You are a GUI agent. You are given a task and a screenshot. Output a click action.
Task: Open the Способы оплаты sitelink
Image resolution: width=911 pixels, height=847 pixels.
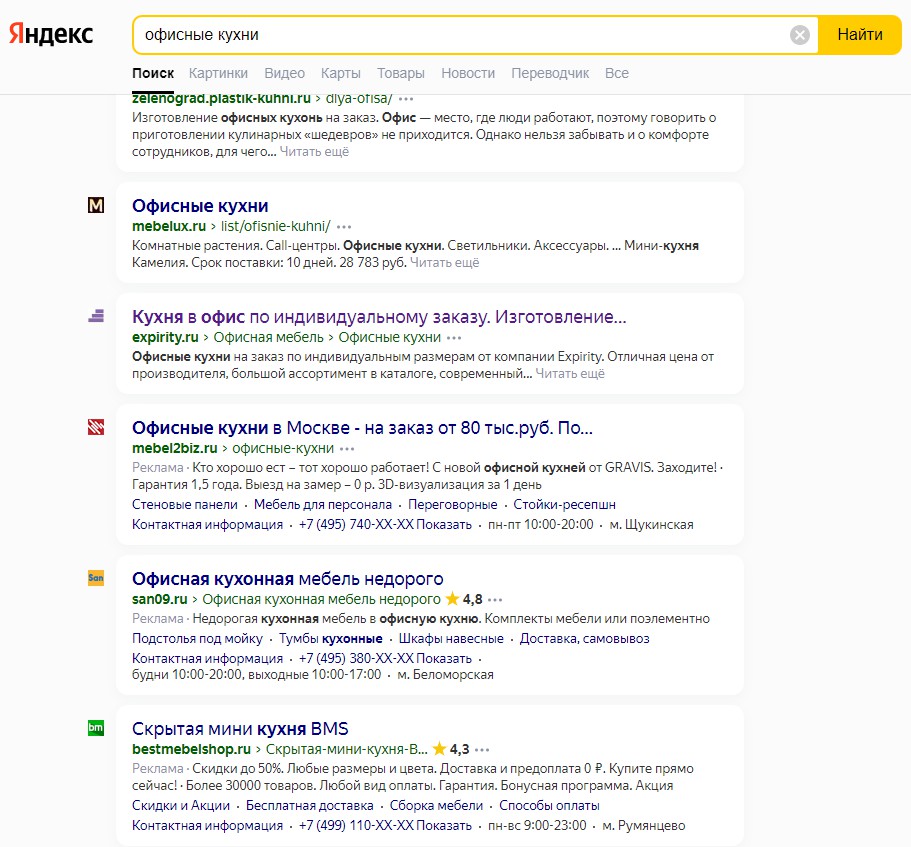tap(550, 806)
